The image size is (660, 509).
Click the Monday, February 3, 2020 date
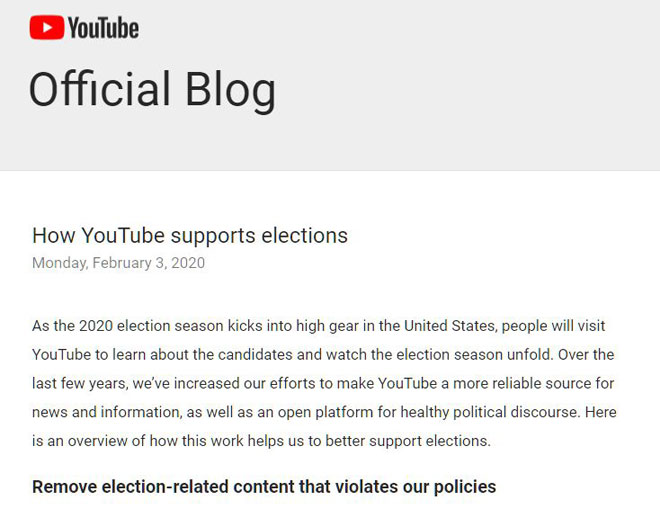(x=118, y=263)
